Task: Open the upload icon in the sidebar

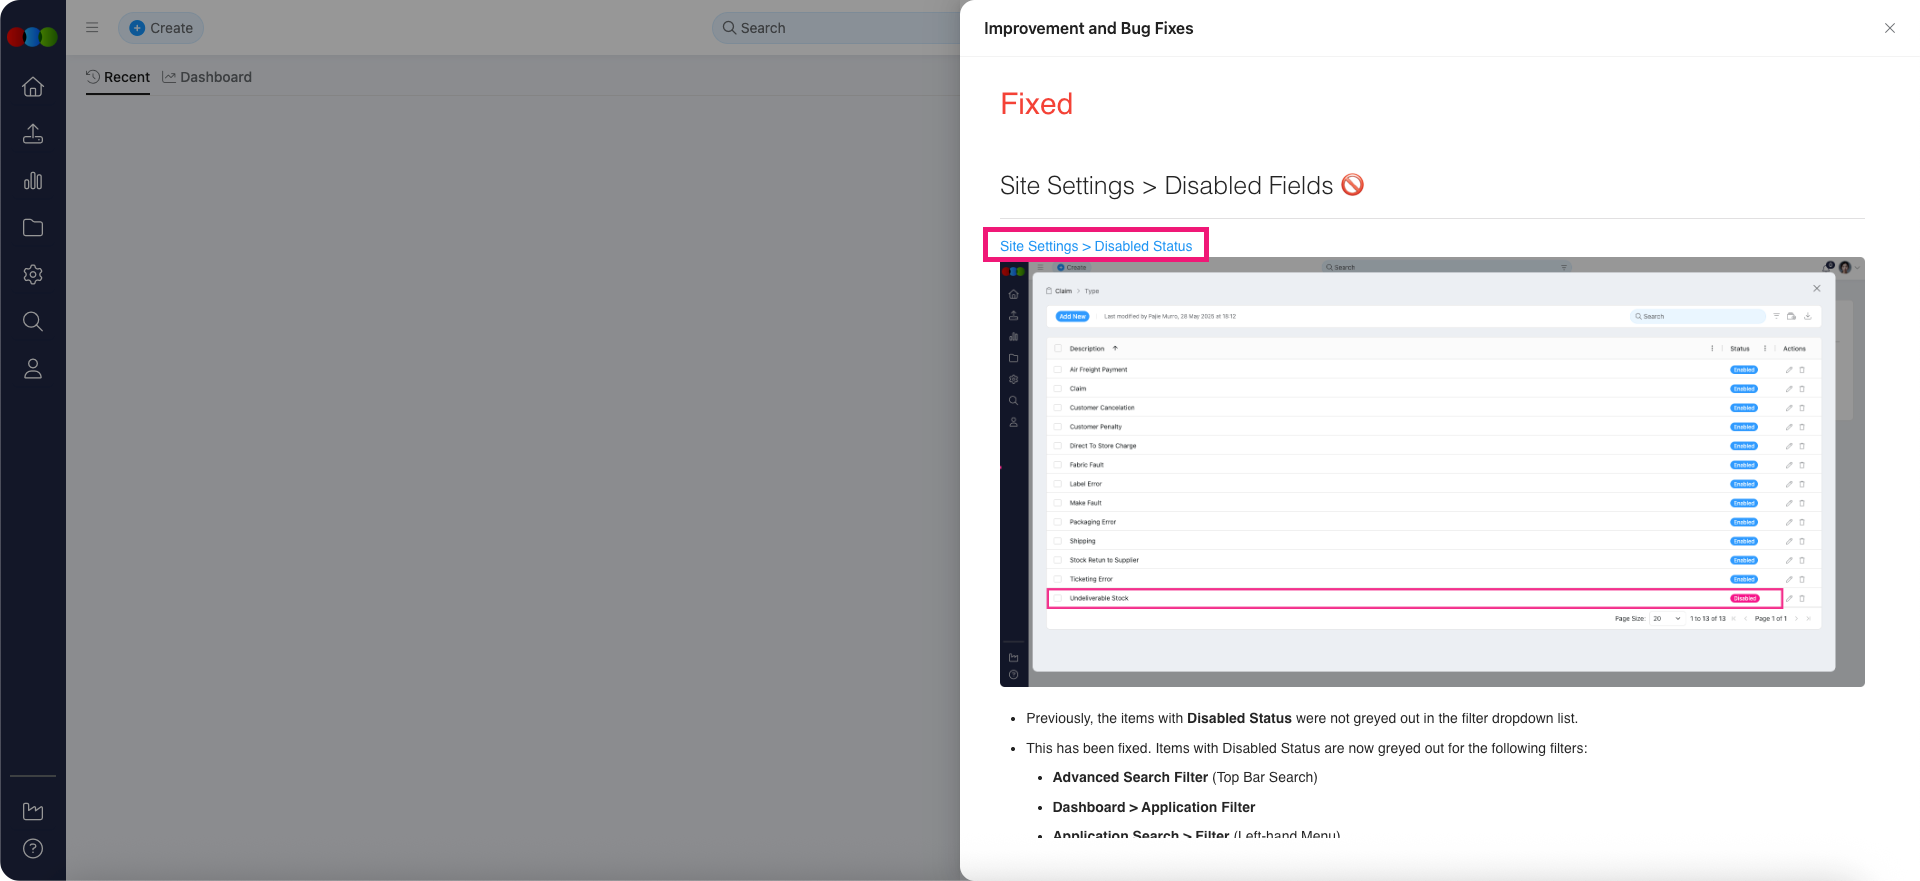Action: click(x=33, y=134)
